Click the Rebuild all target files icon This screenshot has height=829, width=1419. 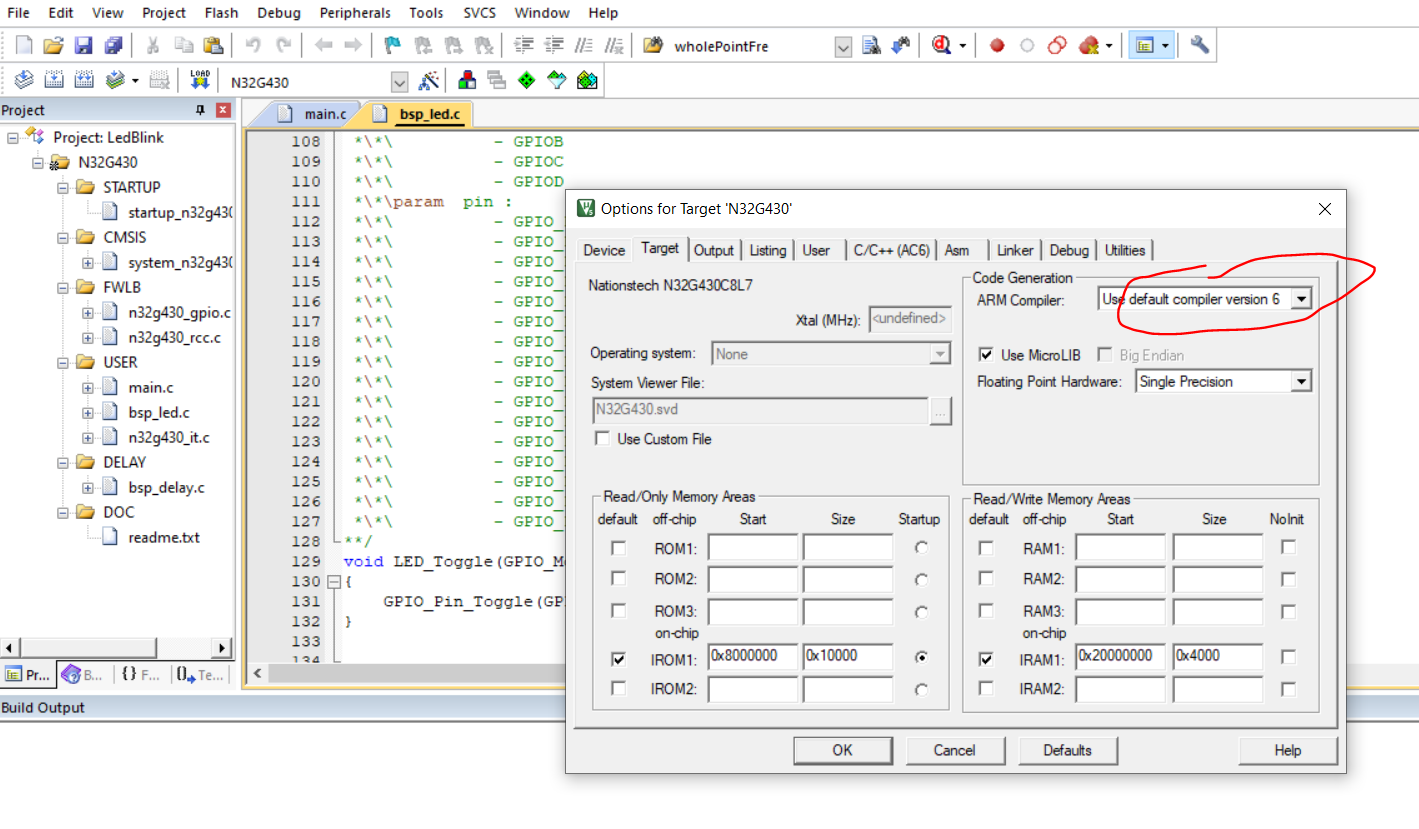pyautogui.click(x=84, y=80)
